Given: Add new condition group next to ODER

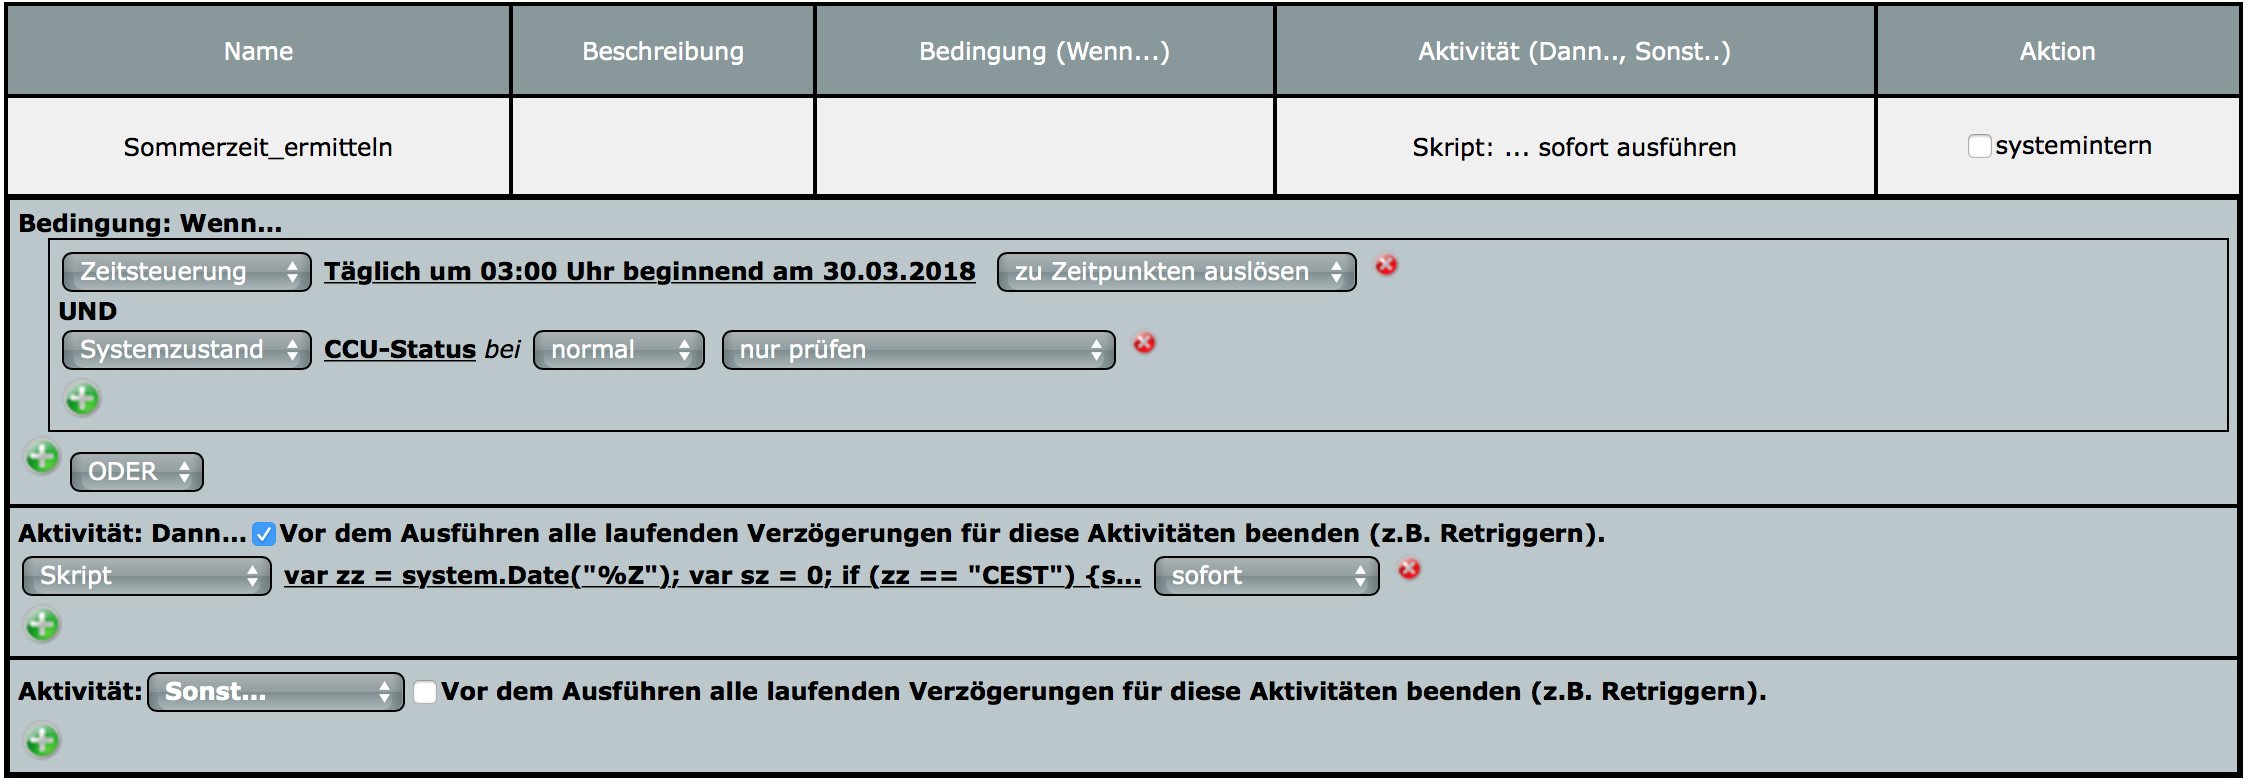Looking at the screenshot, I should (42, 458).
